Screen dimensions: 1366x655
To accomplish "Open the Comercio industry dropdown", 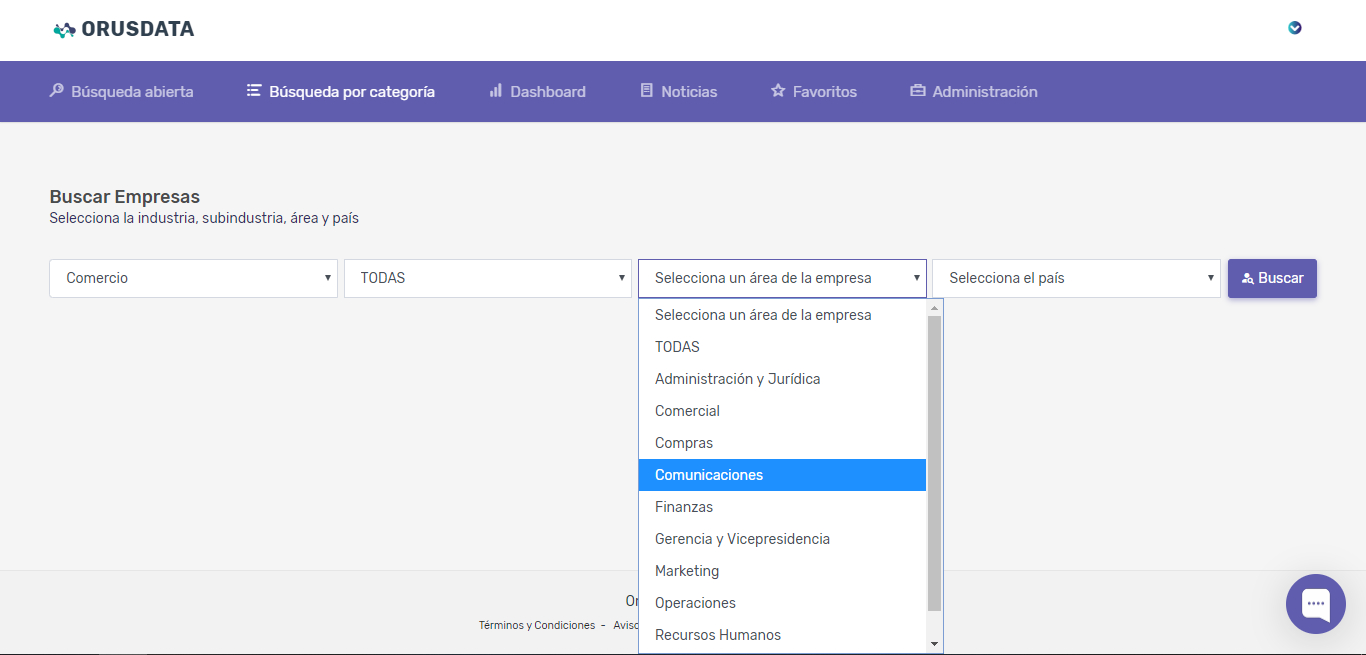I will click(193, 278).
